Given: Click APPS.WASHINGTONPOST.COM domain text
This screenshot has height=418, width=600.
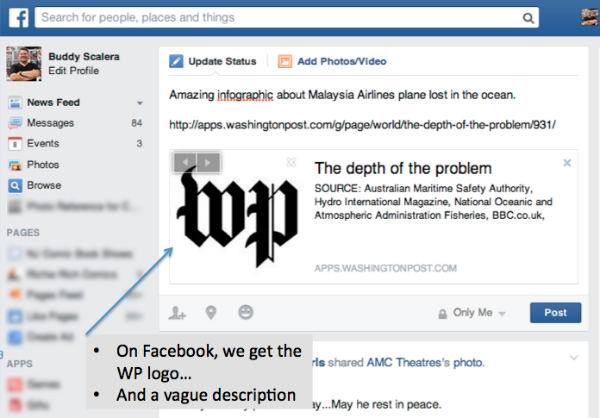Looking at the screenshot, I should pos(385,268).
